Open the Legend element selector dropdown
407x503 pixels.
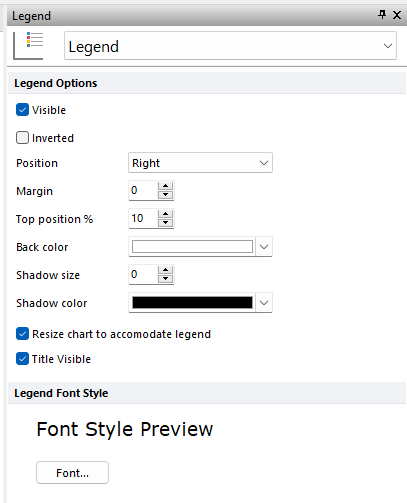coord(230,46)
